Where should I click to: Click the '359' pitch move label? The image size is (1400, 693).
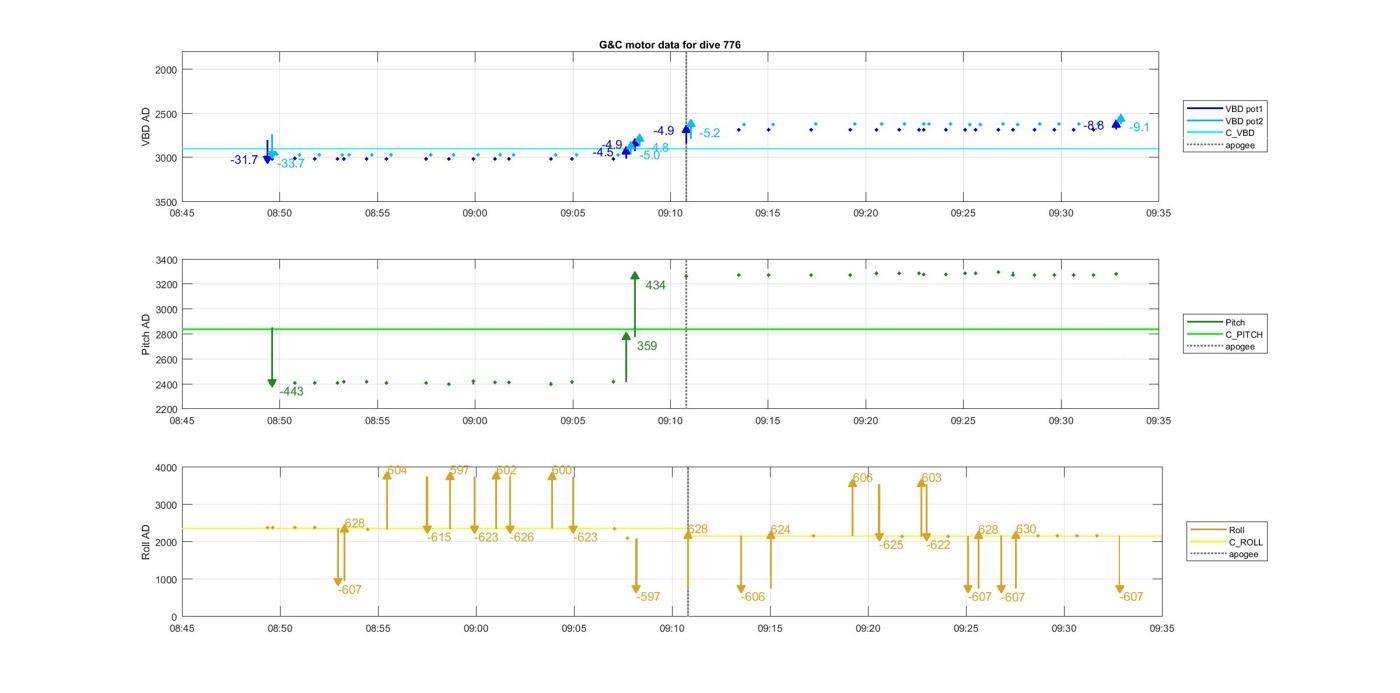pos(647,346)
